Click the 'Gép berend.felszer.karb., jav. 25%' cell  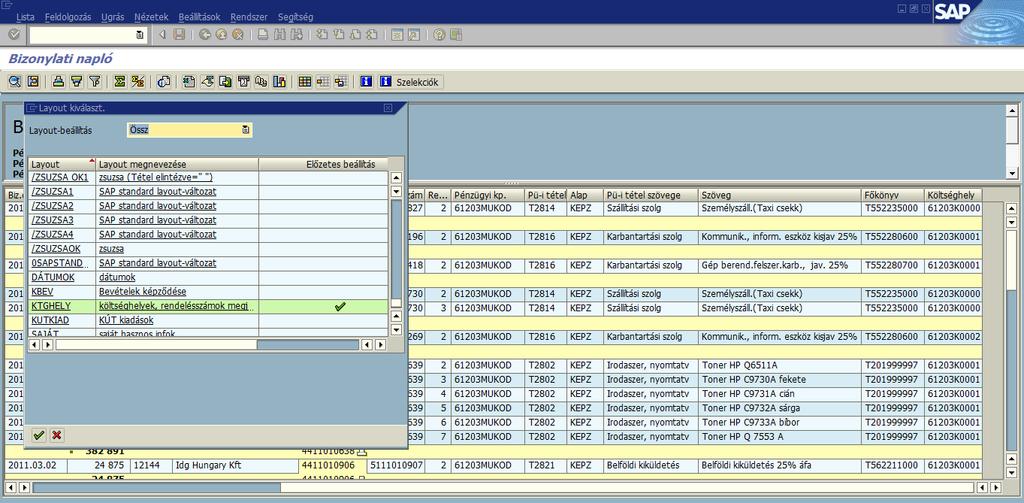click(x=779, y=266)
